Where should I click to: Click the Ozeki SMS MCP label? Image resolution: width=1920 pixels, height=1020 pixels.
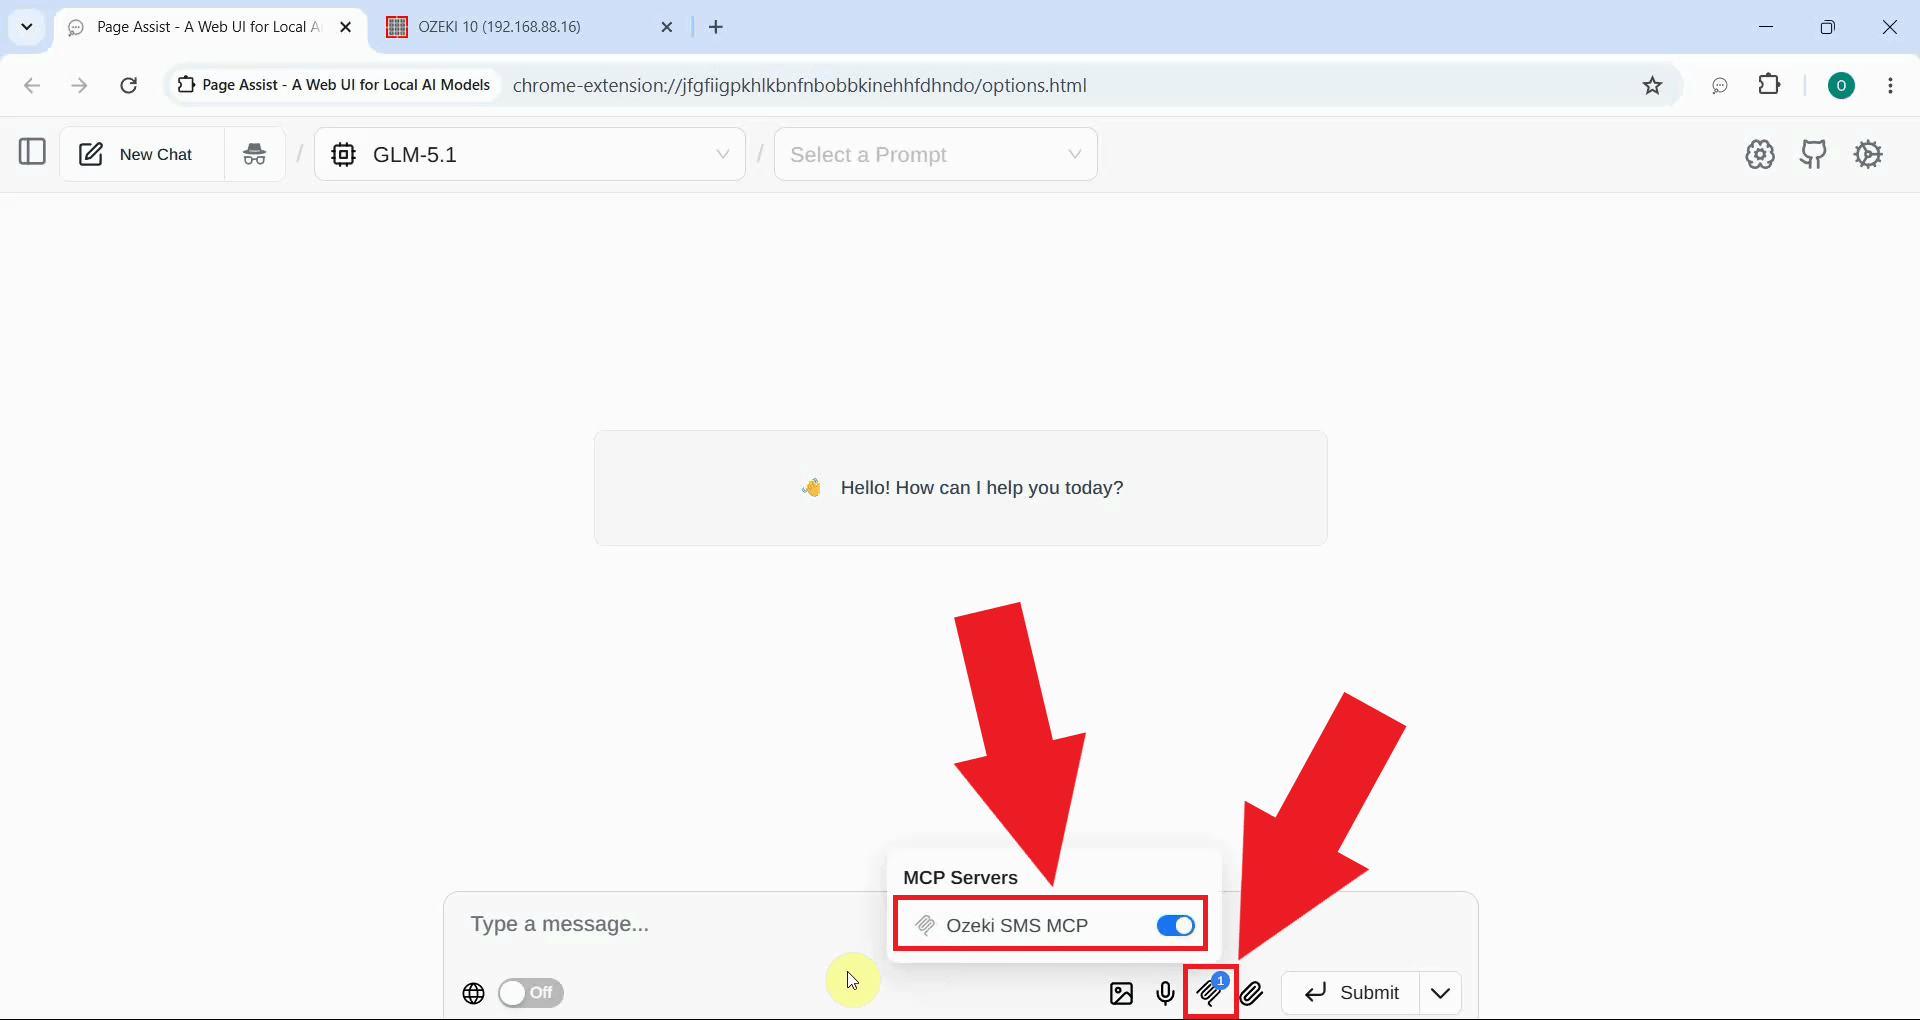point(1017,925)
